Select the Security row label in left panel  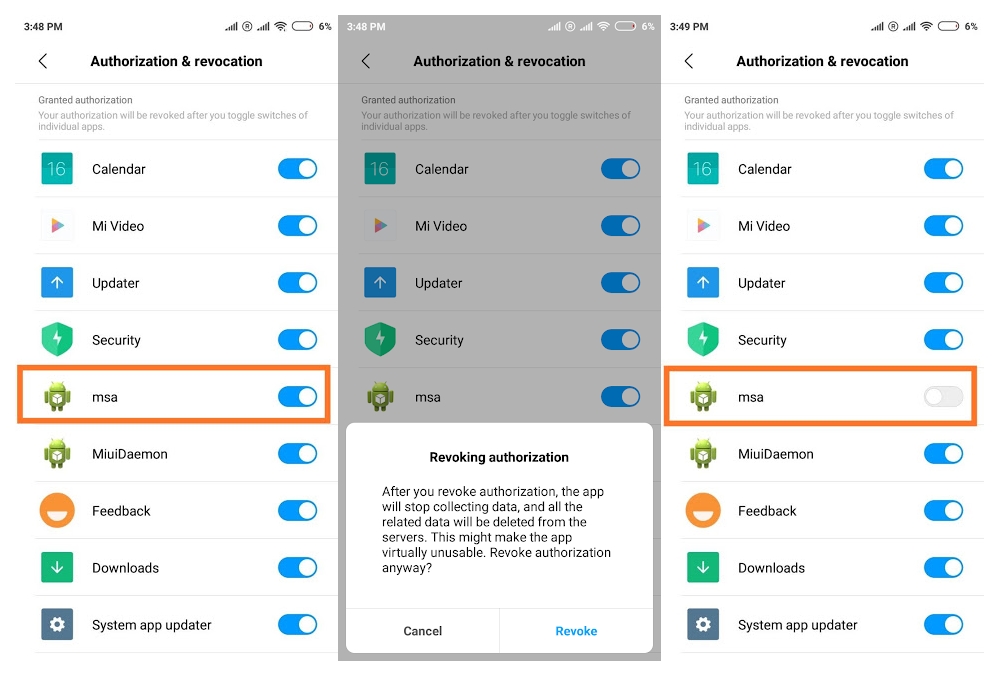click(x=116, y=340)
